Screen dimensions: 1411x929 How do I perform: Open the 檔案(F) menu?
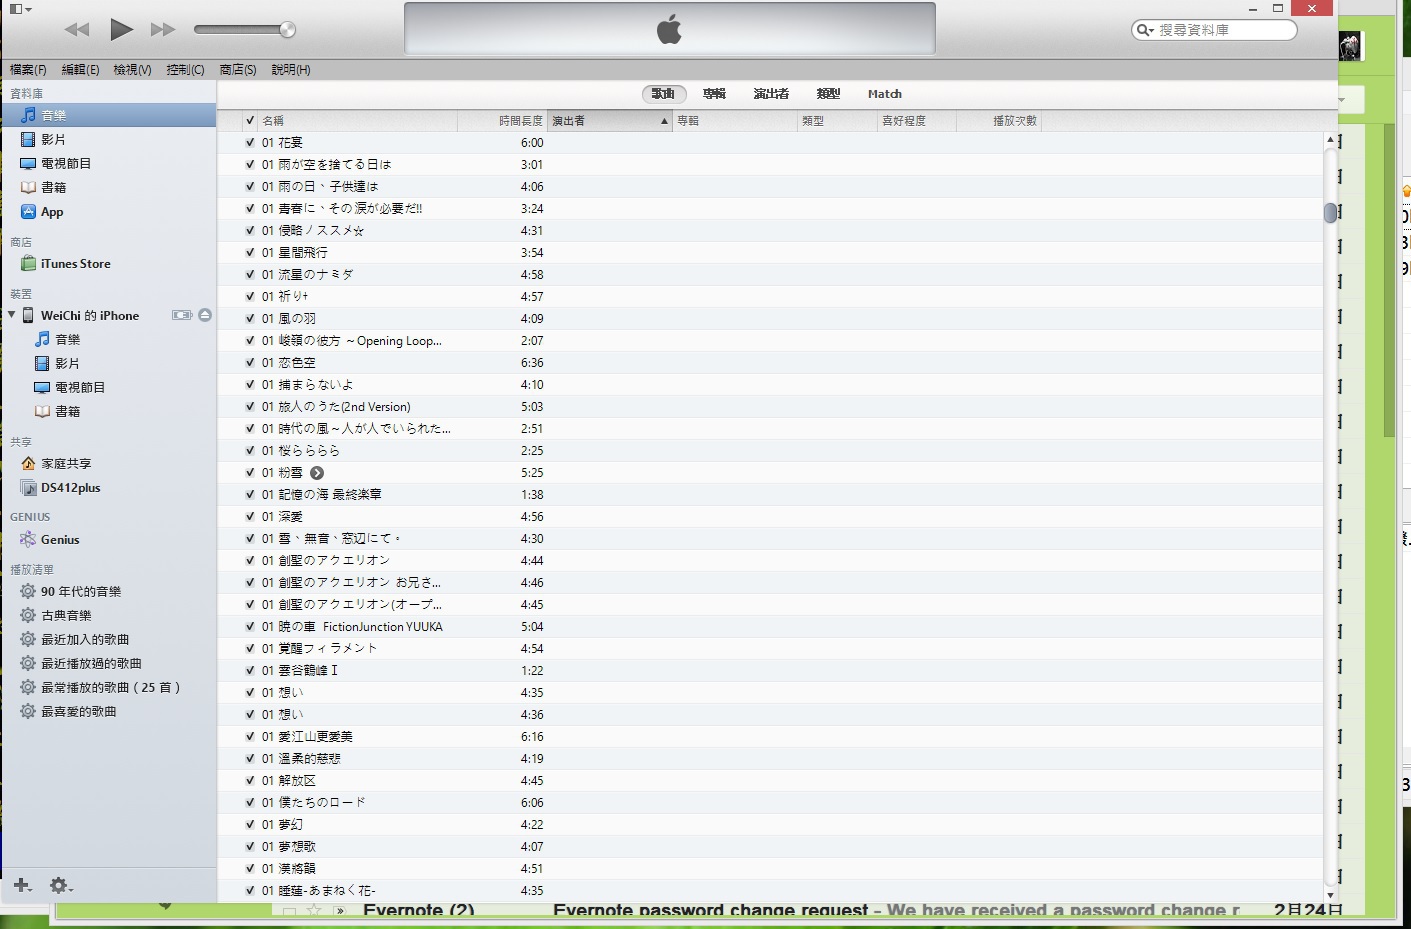pyautogui.click(x=28, y=70)
